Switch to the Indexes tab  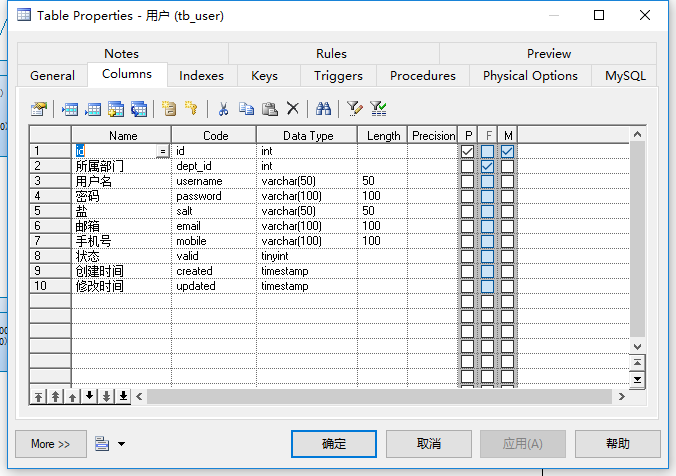pyautogui.click(x=201, y=76)
